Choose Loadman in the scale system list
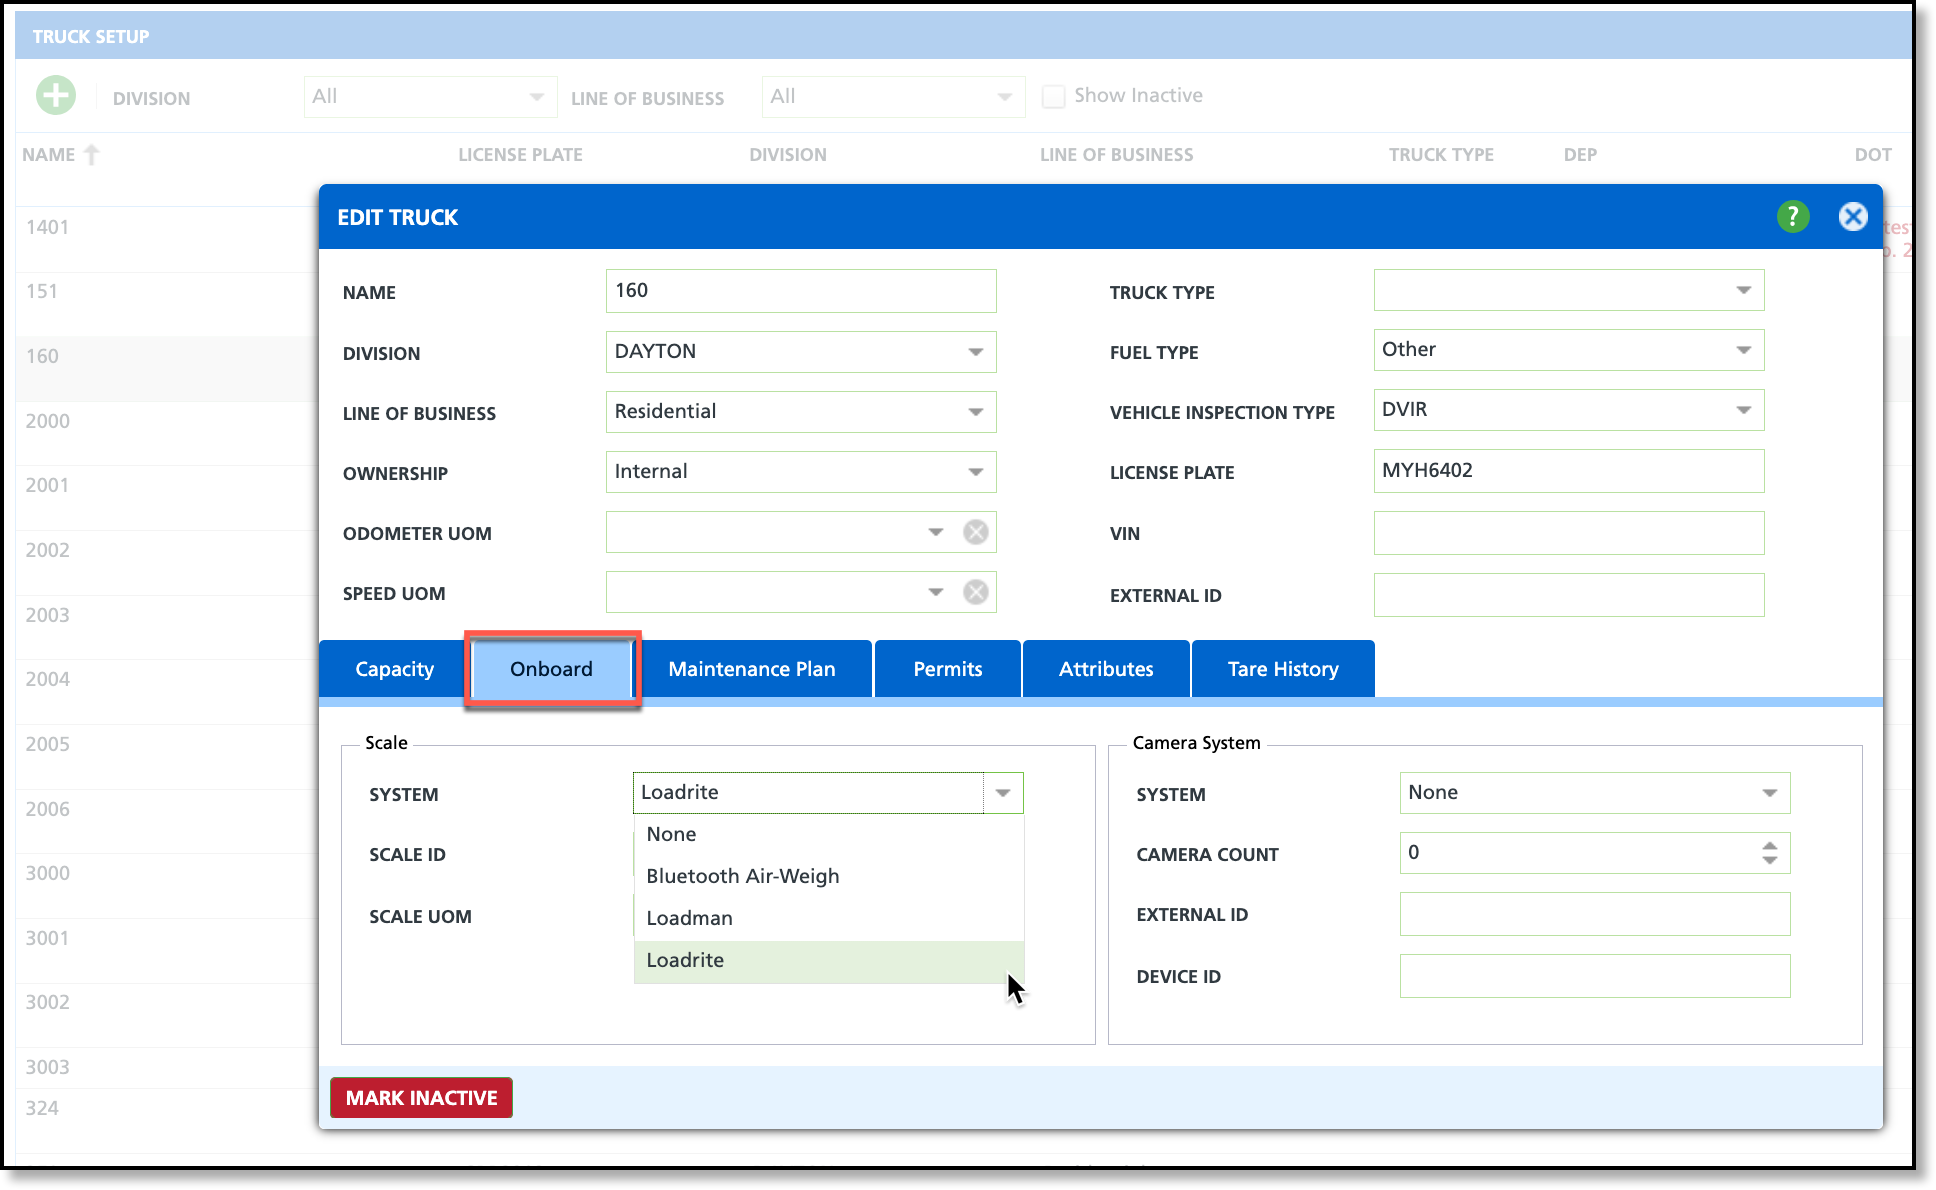 tap(689, 918)
